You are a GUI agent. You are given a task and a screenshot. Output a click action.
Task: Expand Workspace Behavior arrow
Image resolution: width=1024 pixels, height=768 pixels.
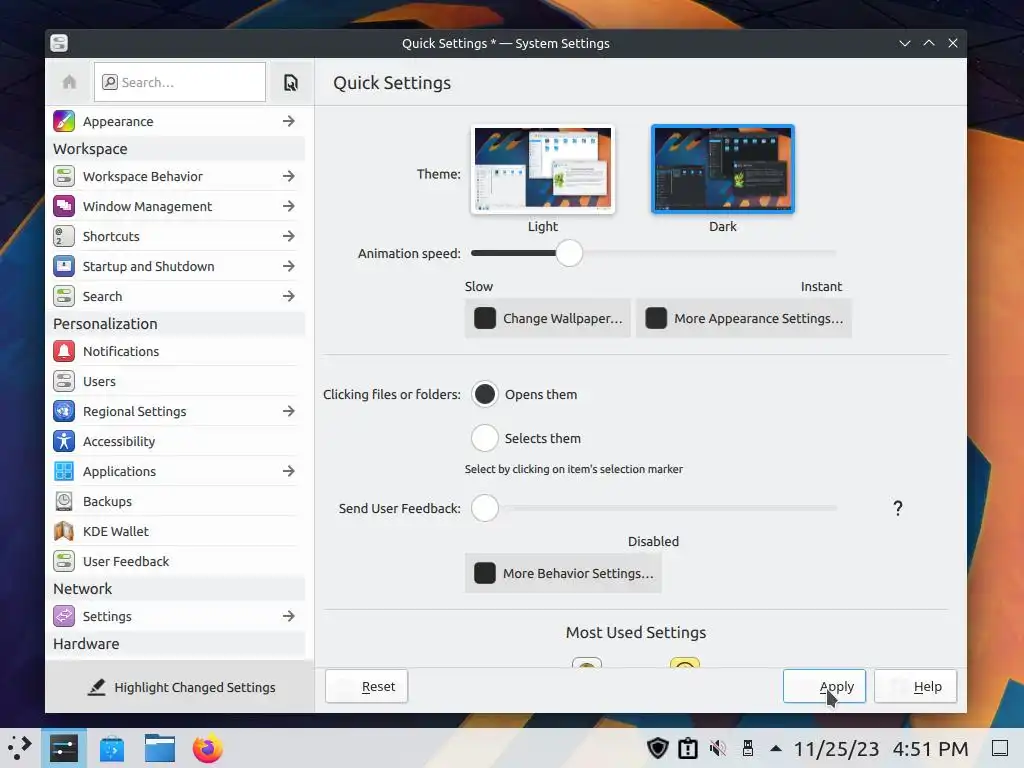point(289,176)
